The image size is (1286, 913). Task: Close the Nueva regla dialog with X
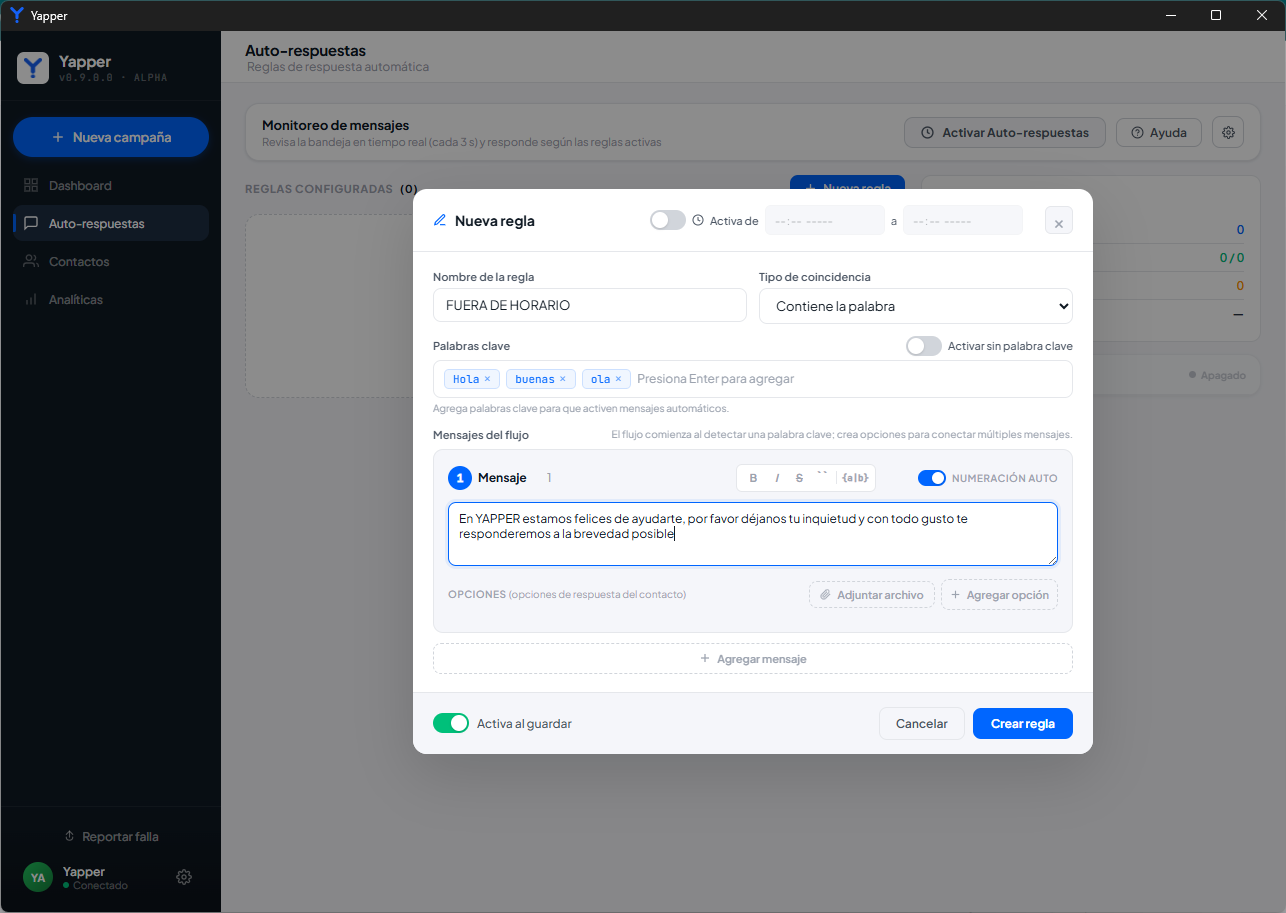pyautogui.click(x=1059, y=221)
